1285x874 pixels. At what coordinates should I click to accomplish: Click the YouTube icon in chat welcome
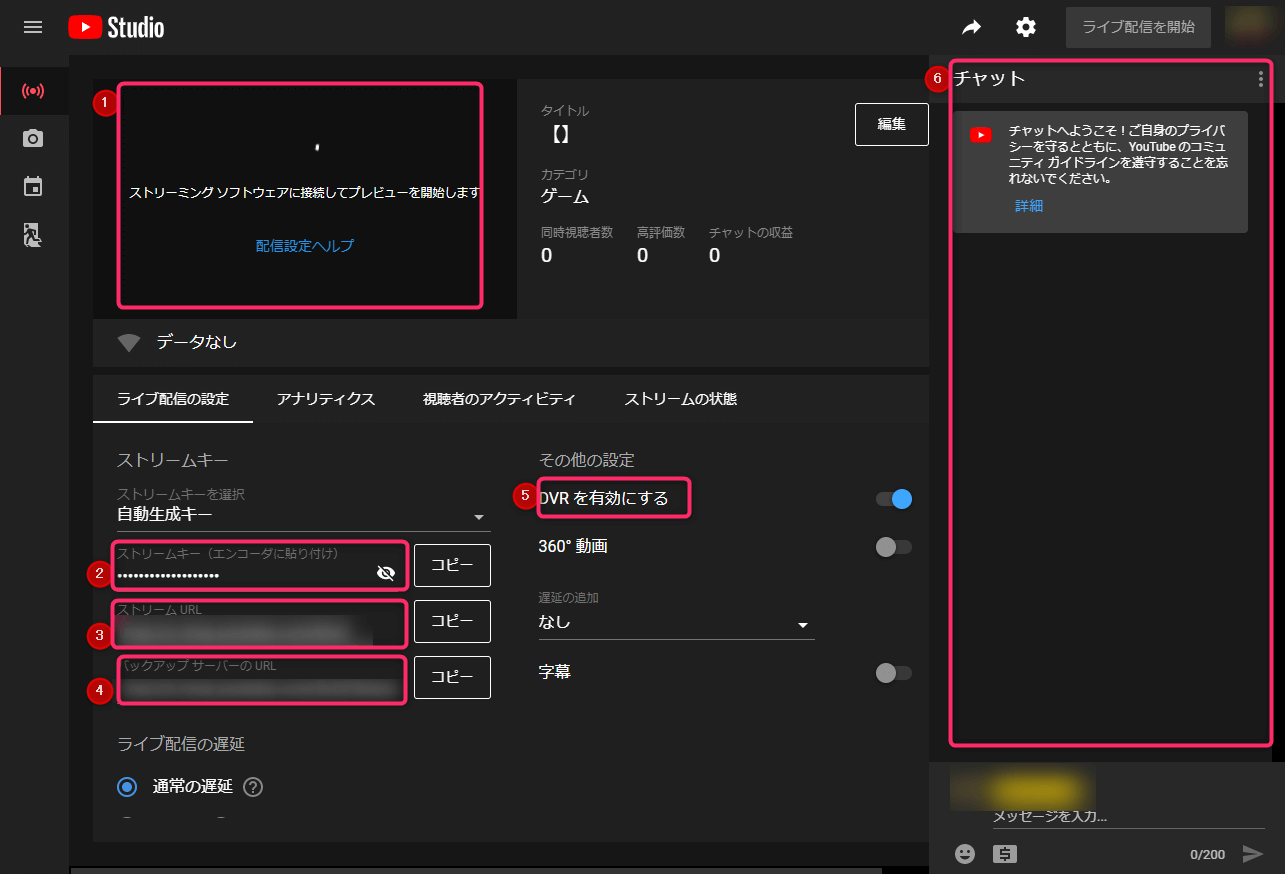point(981,135)
